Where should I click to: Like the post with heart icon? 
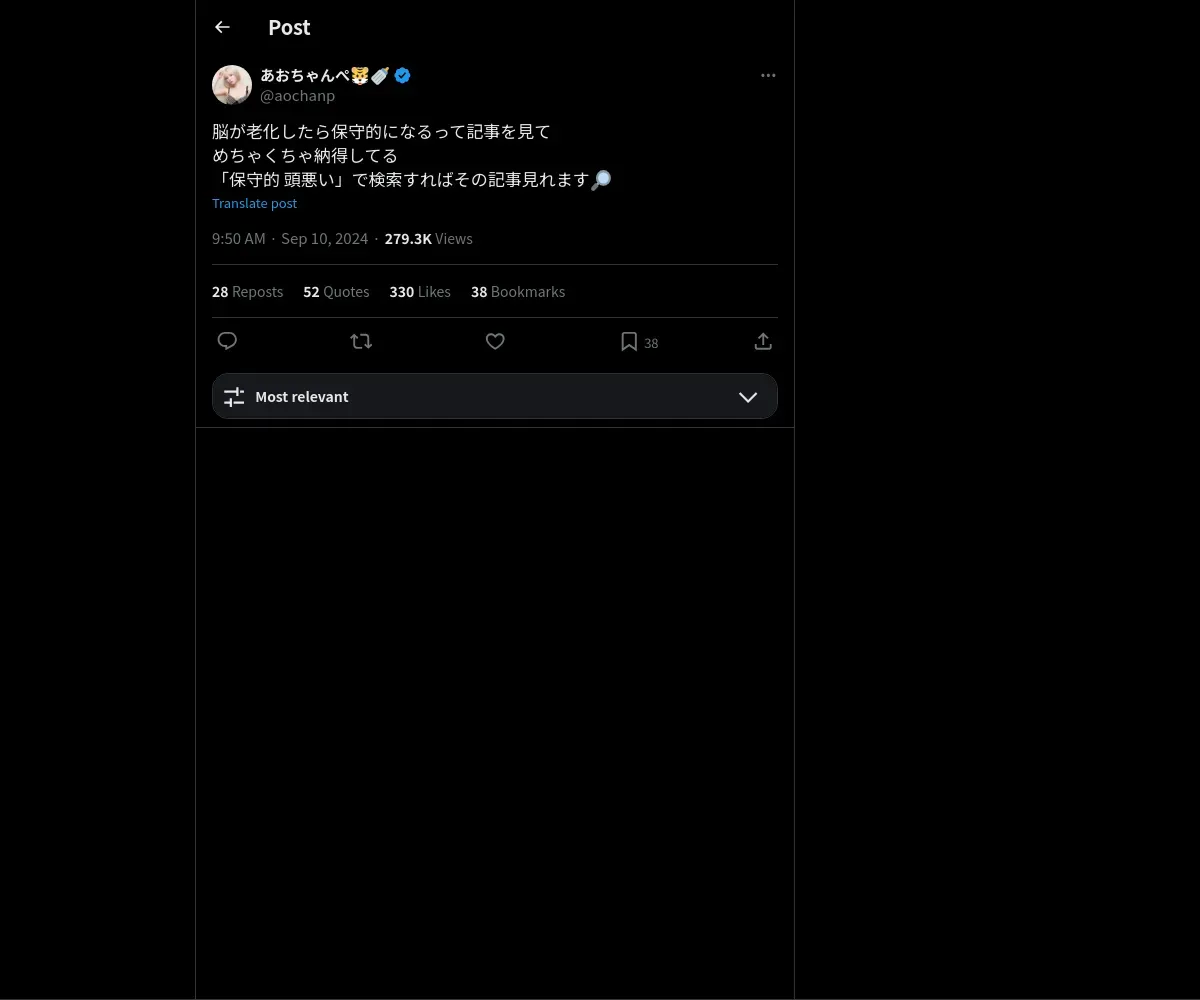[495, 341]
